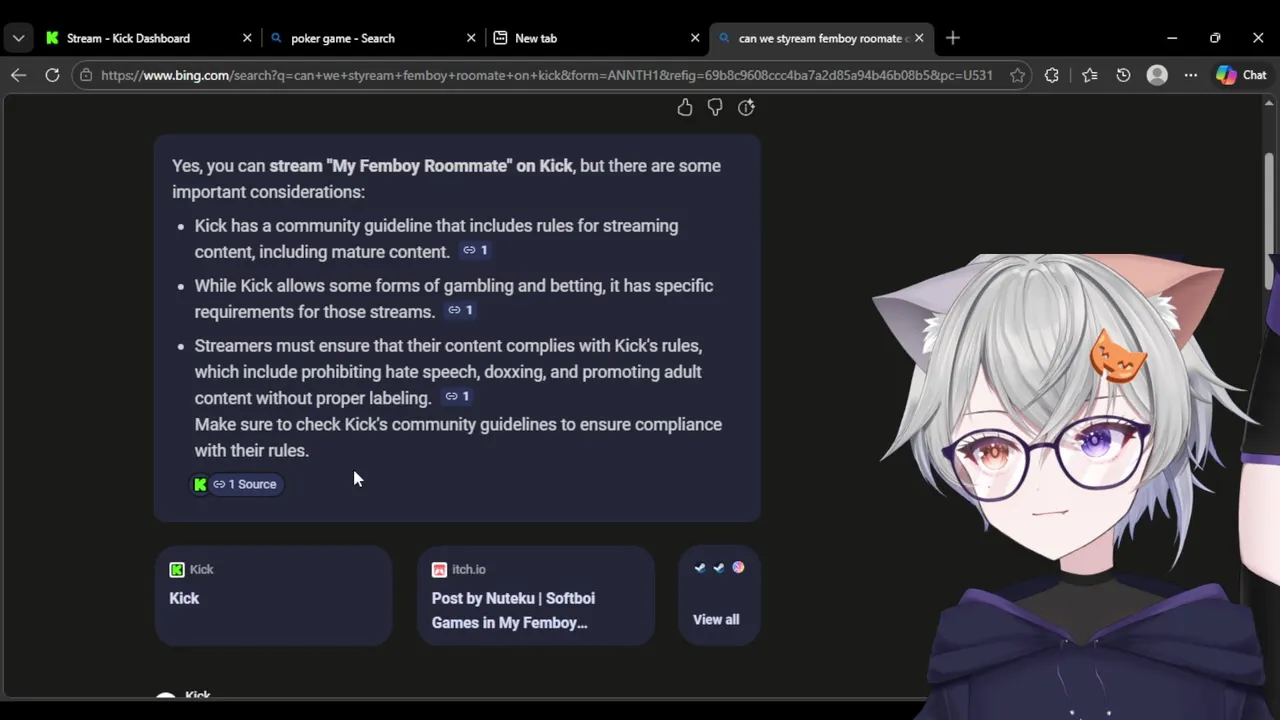Open the Kick source card
1280x720 pixels.
pyautogui.click(x=273, y=595)
